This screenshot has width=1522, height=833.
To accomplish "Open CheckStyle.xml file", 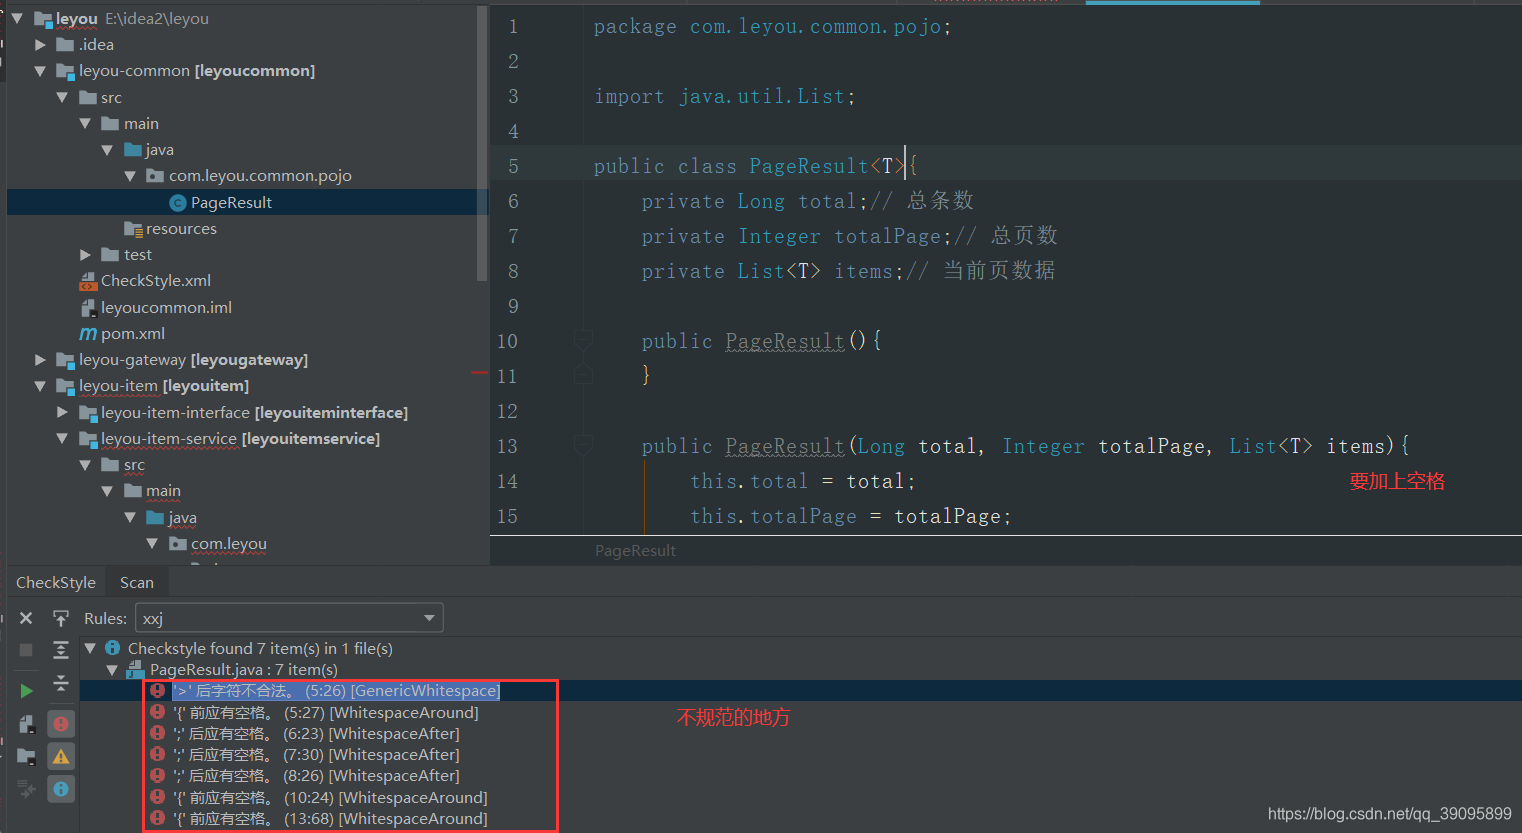I will point(156,281).
